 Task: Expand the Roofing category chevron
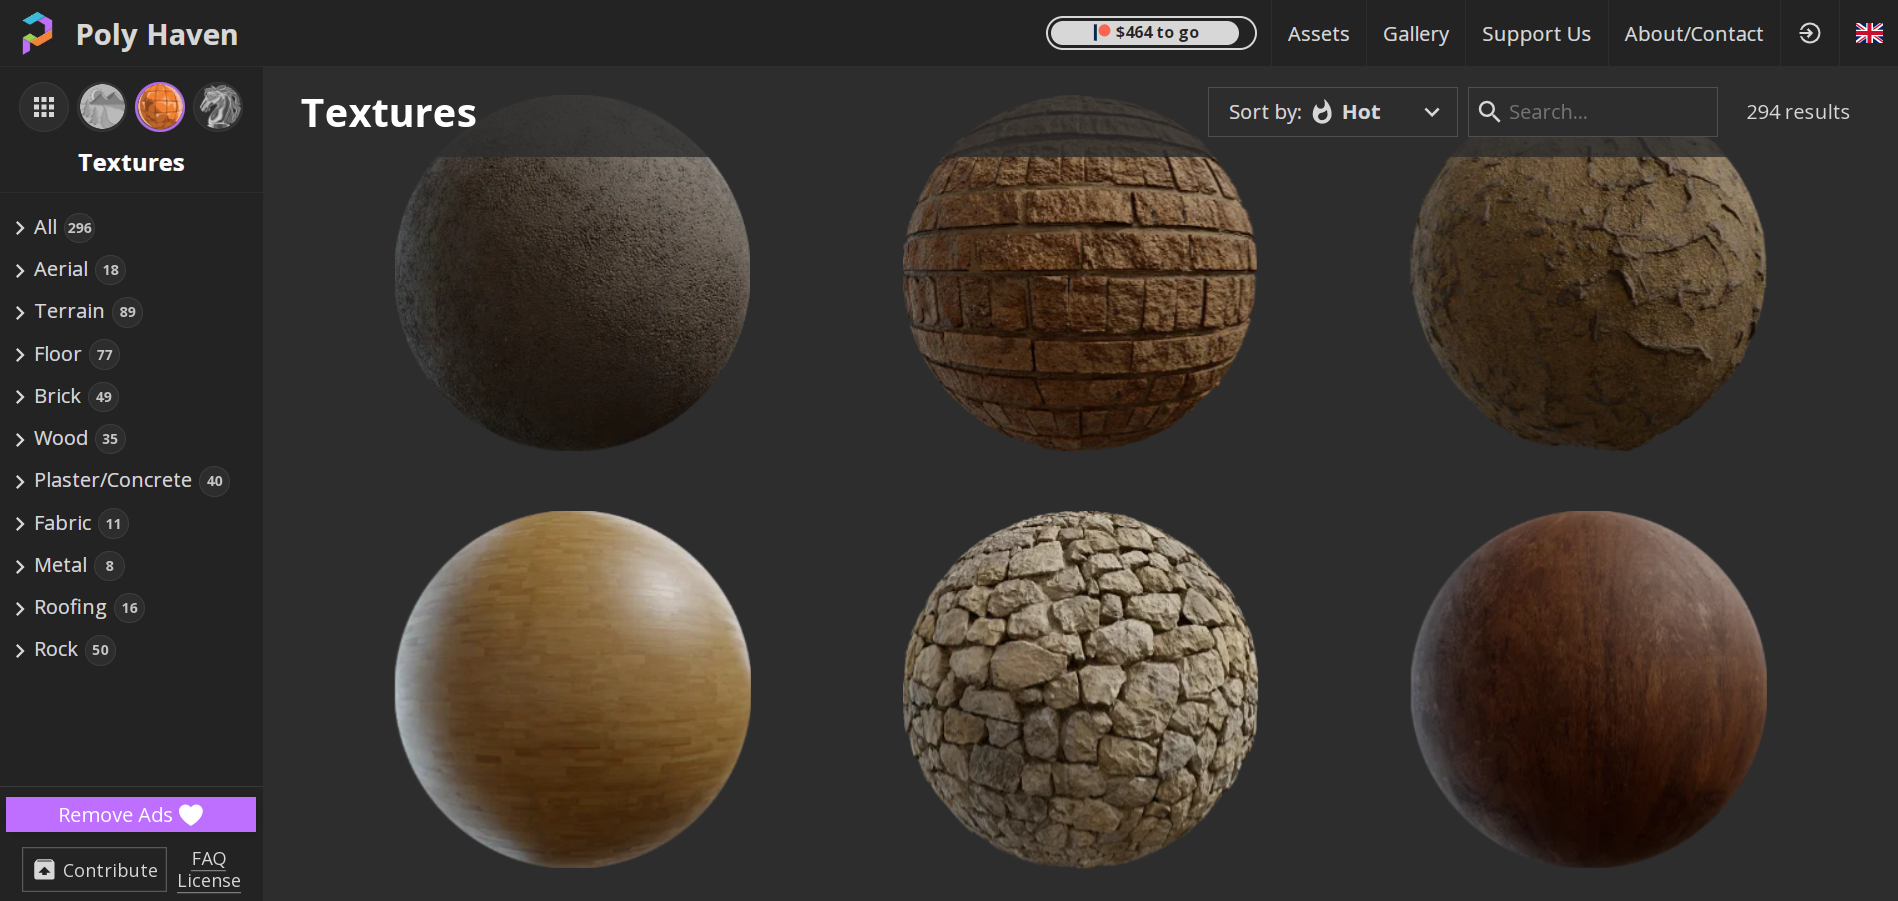click(x=20, y=608)
